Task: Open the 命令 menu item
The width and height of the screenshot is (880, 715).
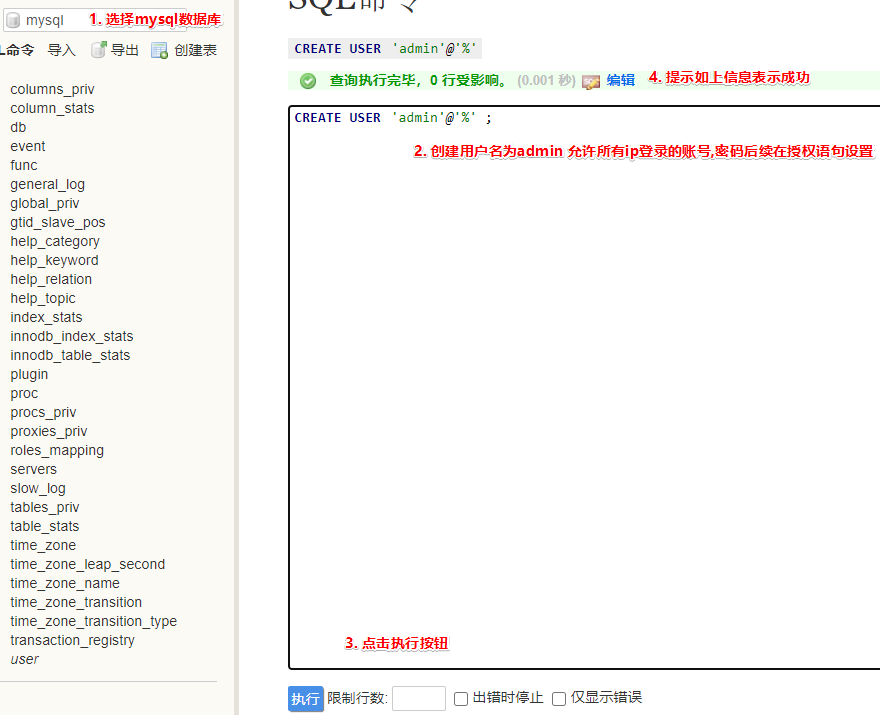Action: pos(18,50)
